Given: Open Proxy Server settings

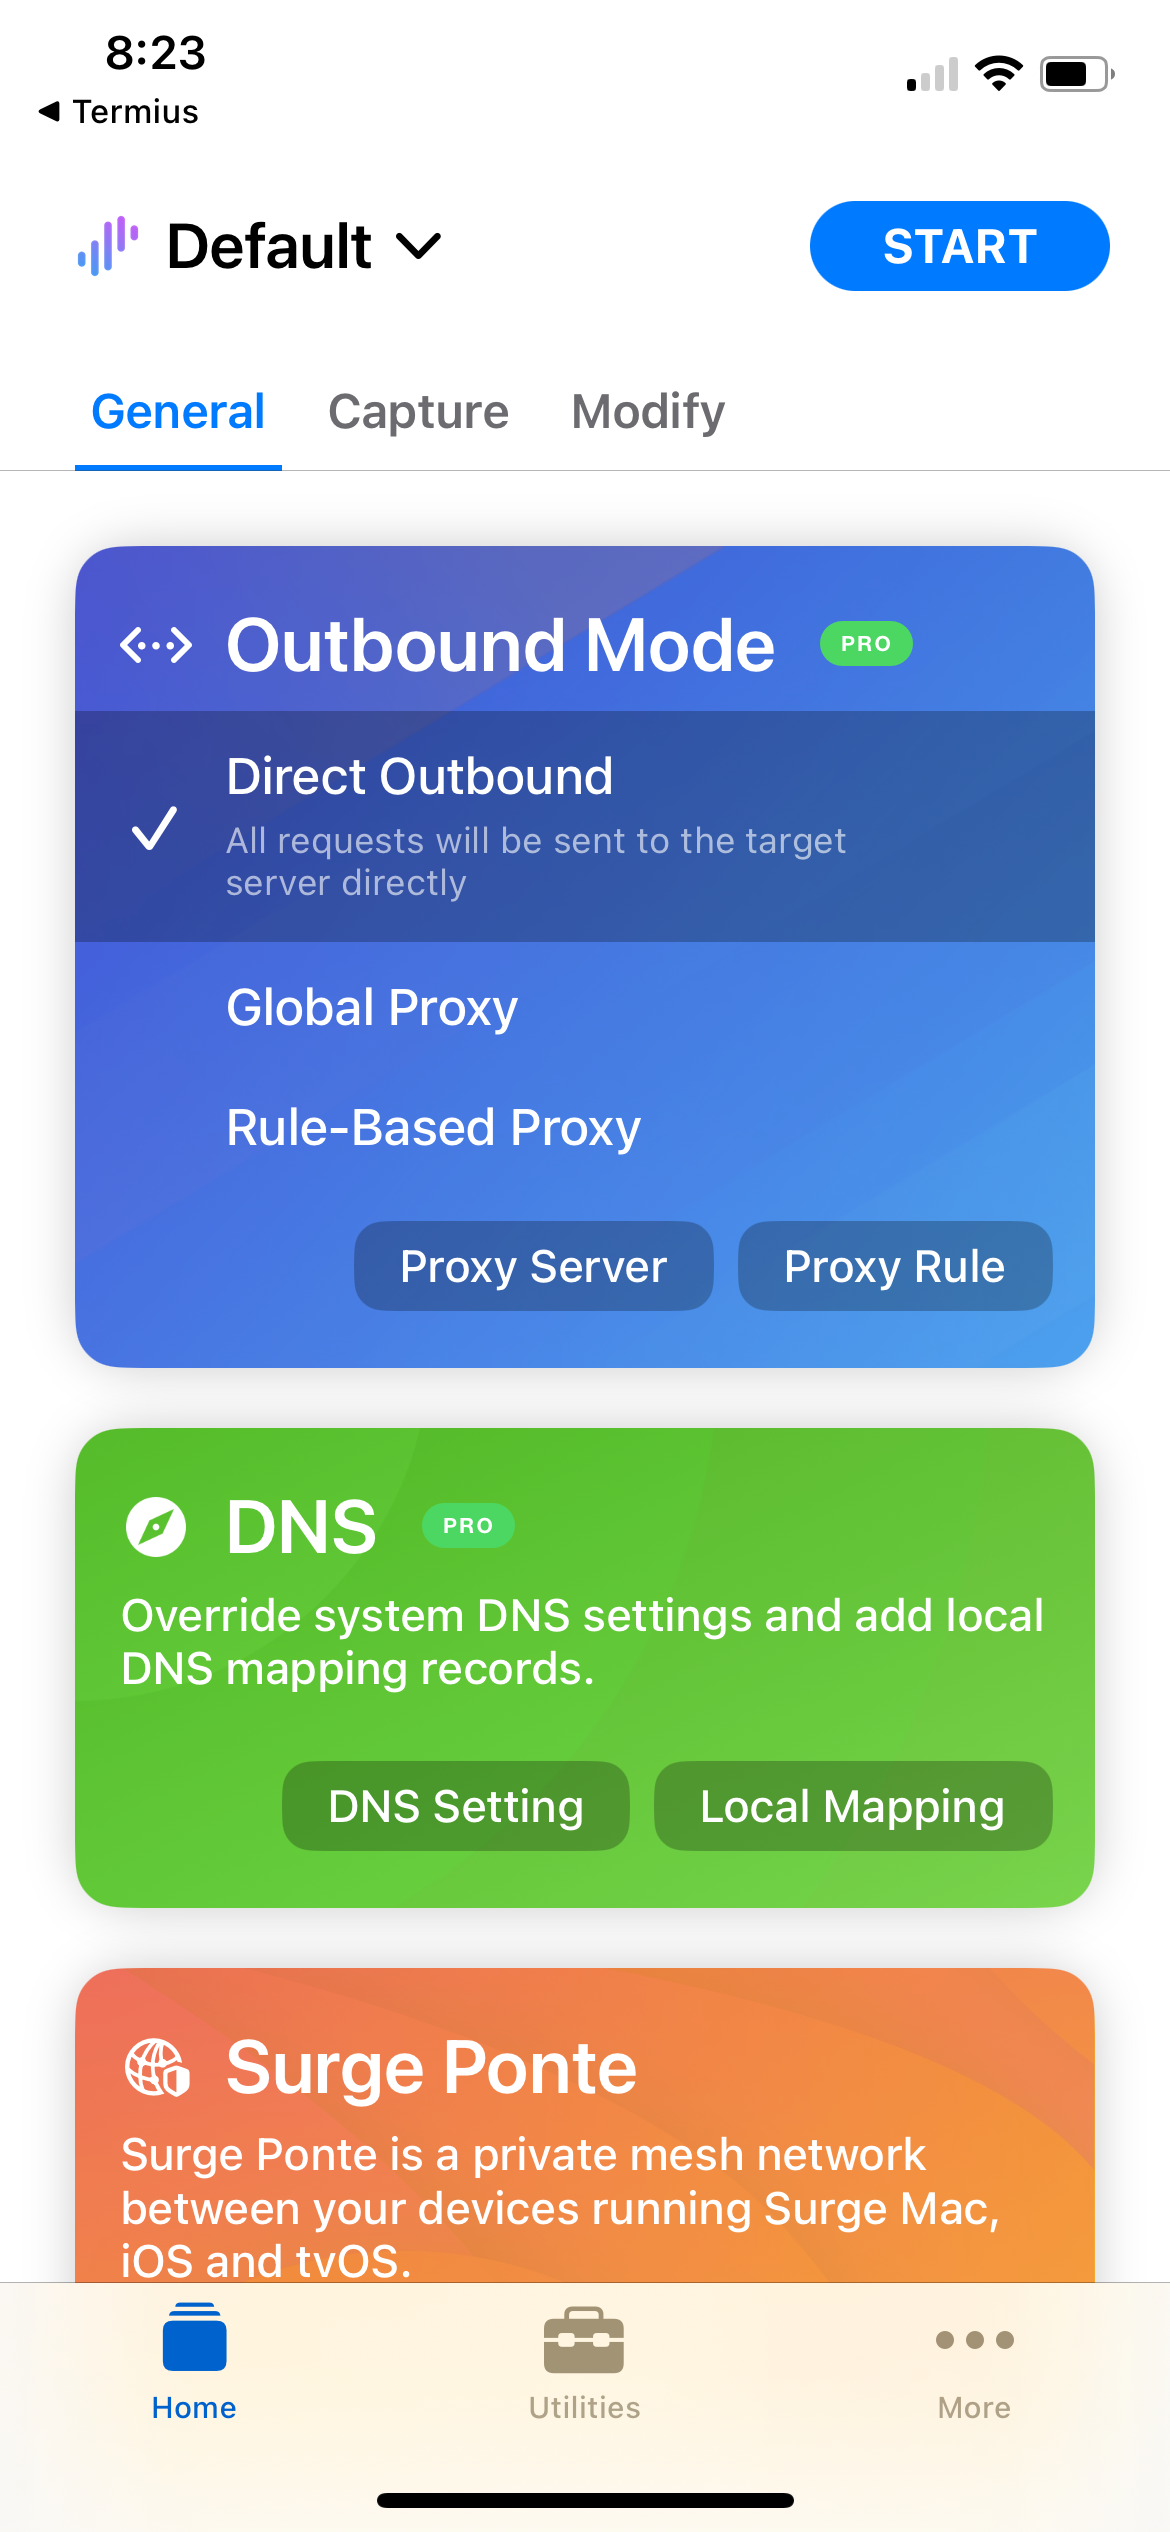Looking at the screenshot, I should pyautogui.click(x=533, y=1266).
